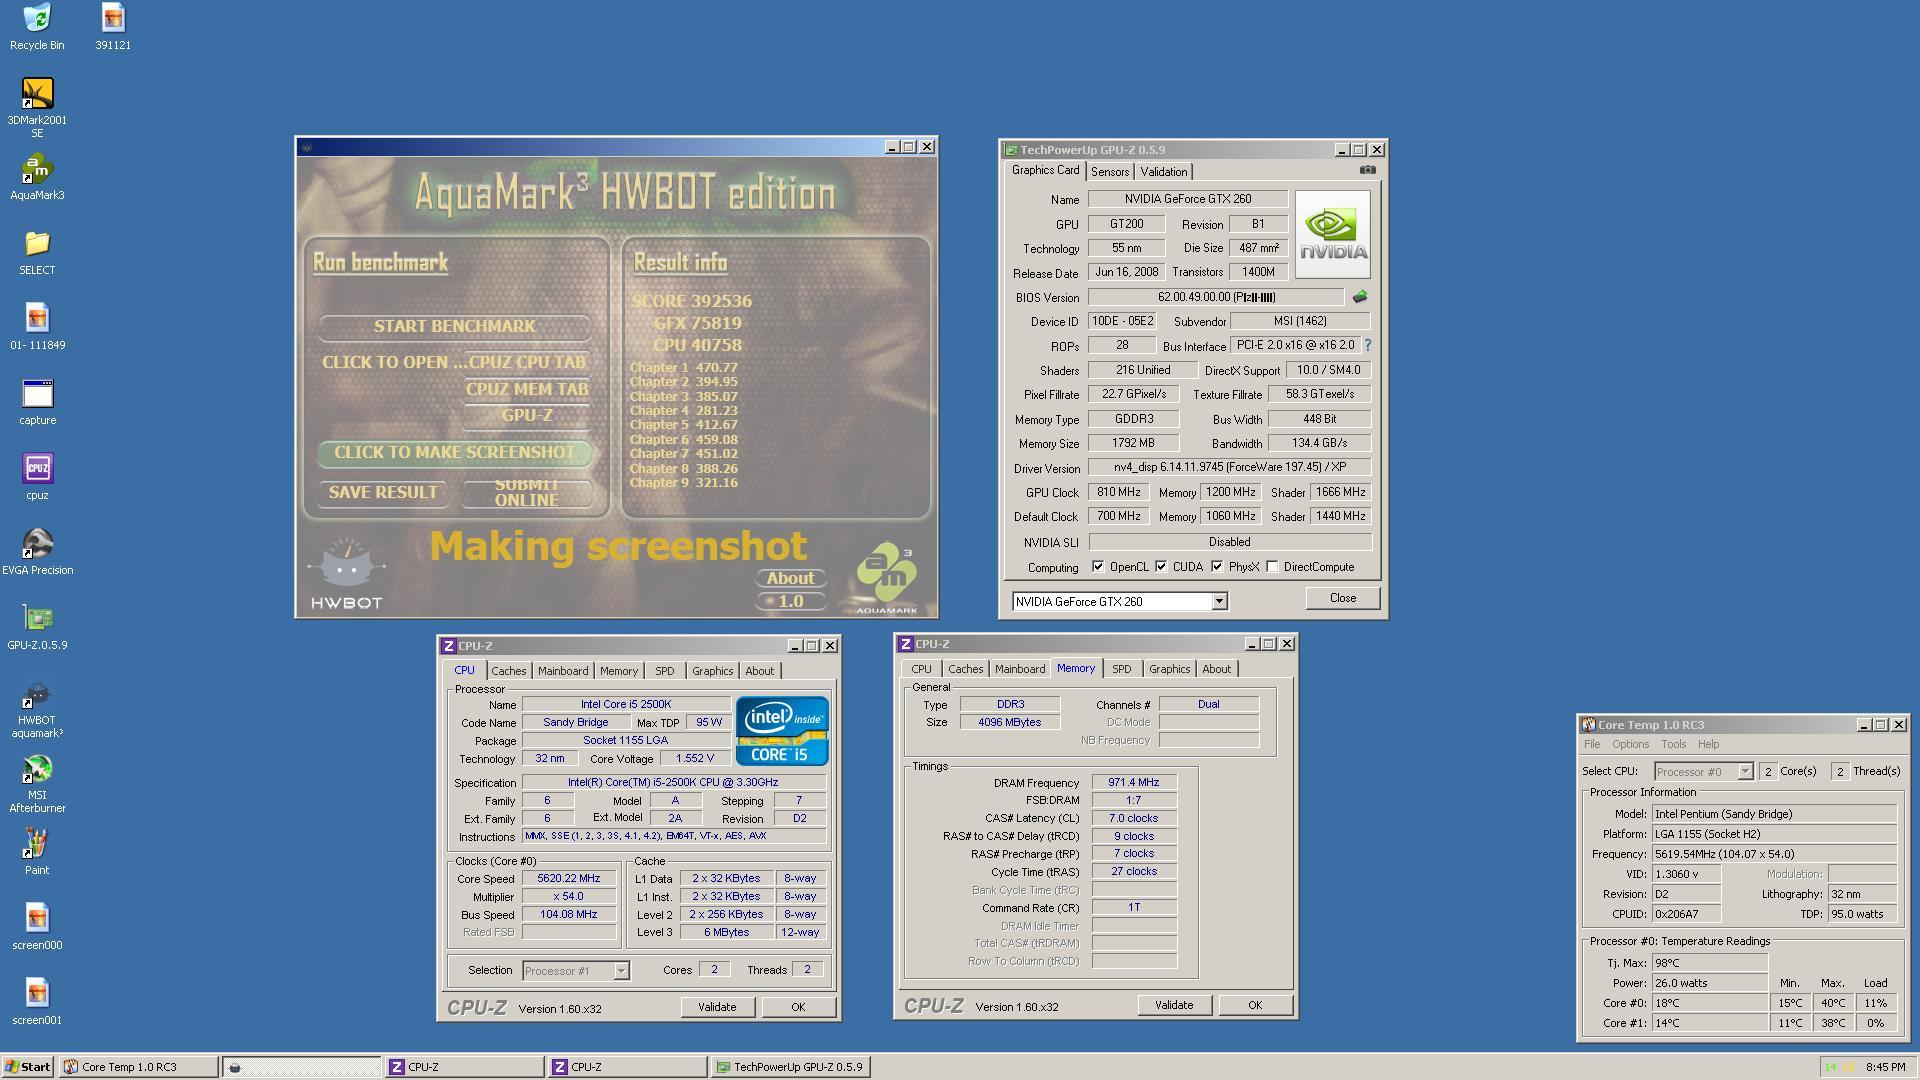1920x1080 pixels.
Task: Click the Bus Interface question mark icon
Action: coord(1368,345)
